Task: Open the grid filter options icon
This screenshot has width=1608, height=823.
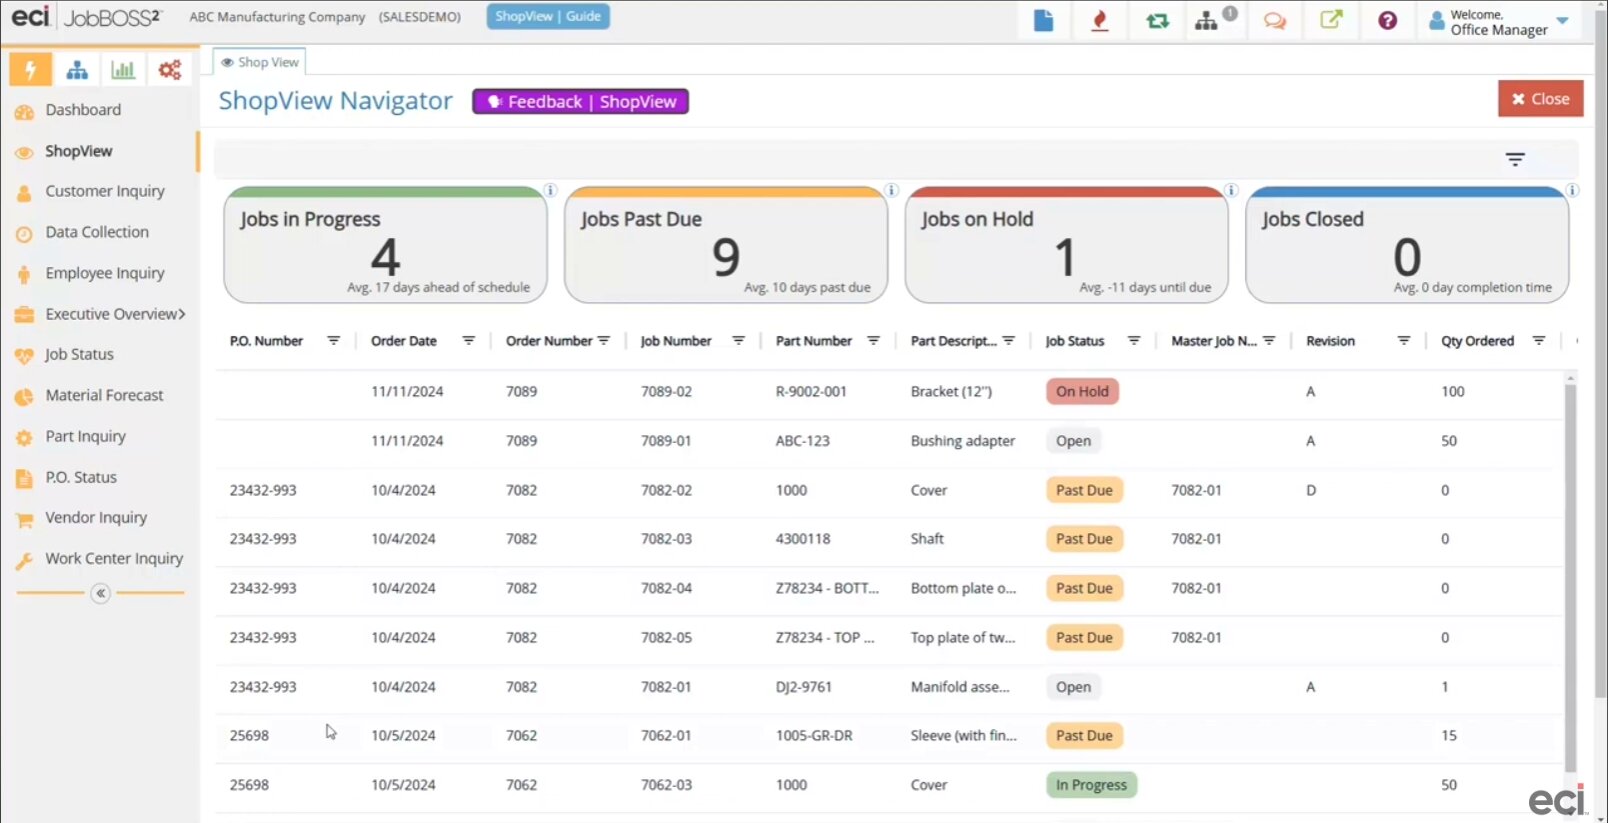Action: [1515, 160]
